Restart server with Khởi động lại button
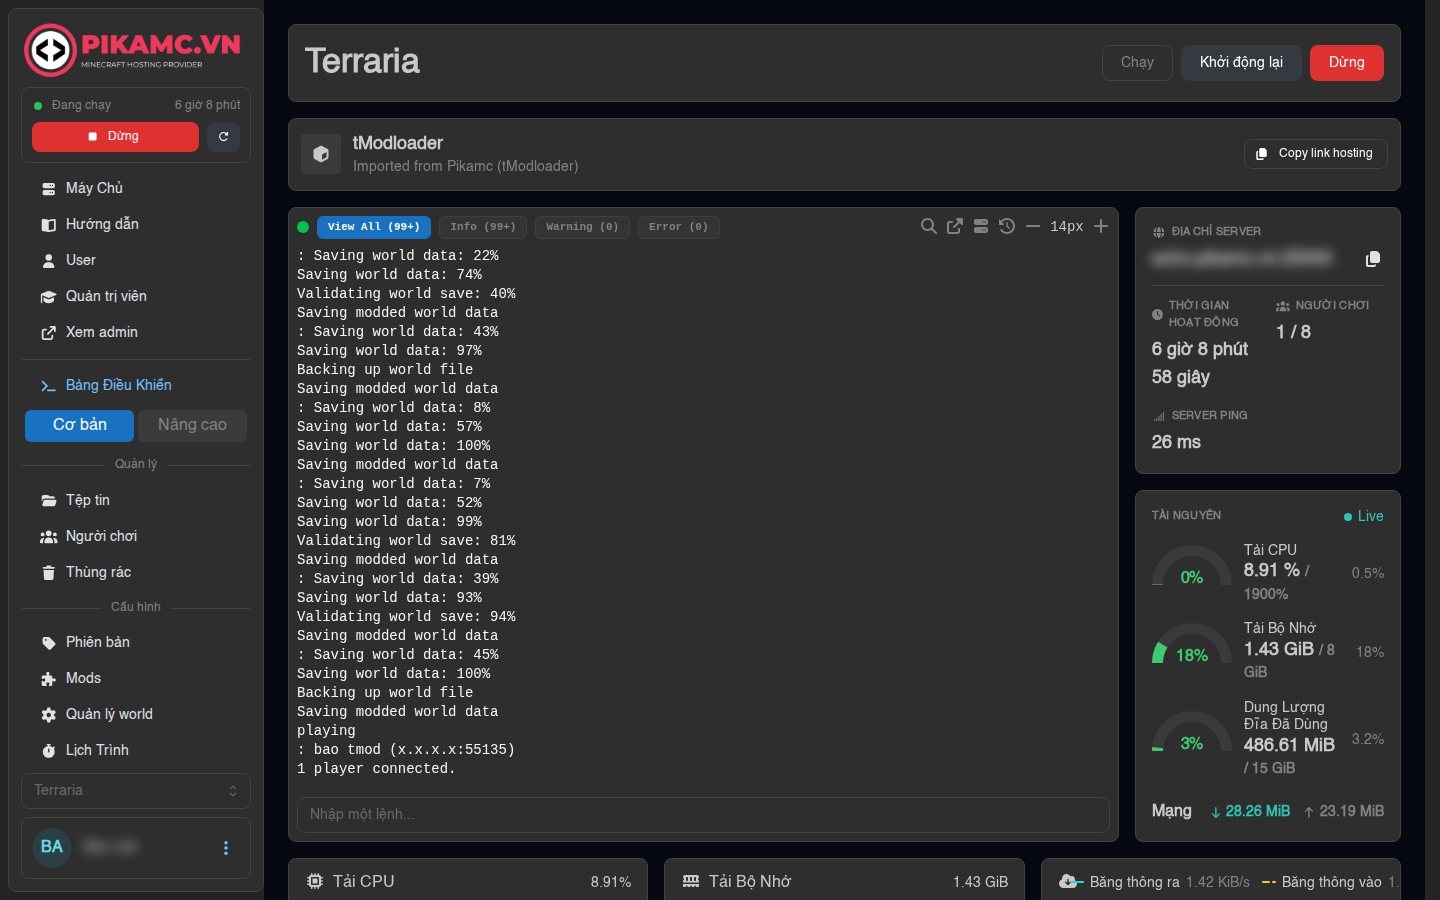 click(1241, 62)
